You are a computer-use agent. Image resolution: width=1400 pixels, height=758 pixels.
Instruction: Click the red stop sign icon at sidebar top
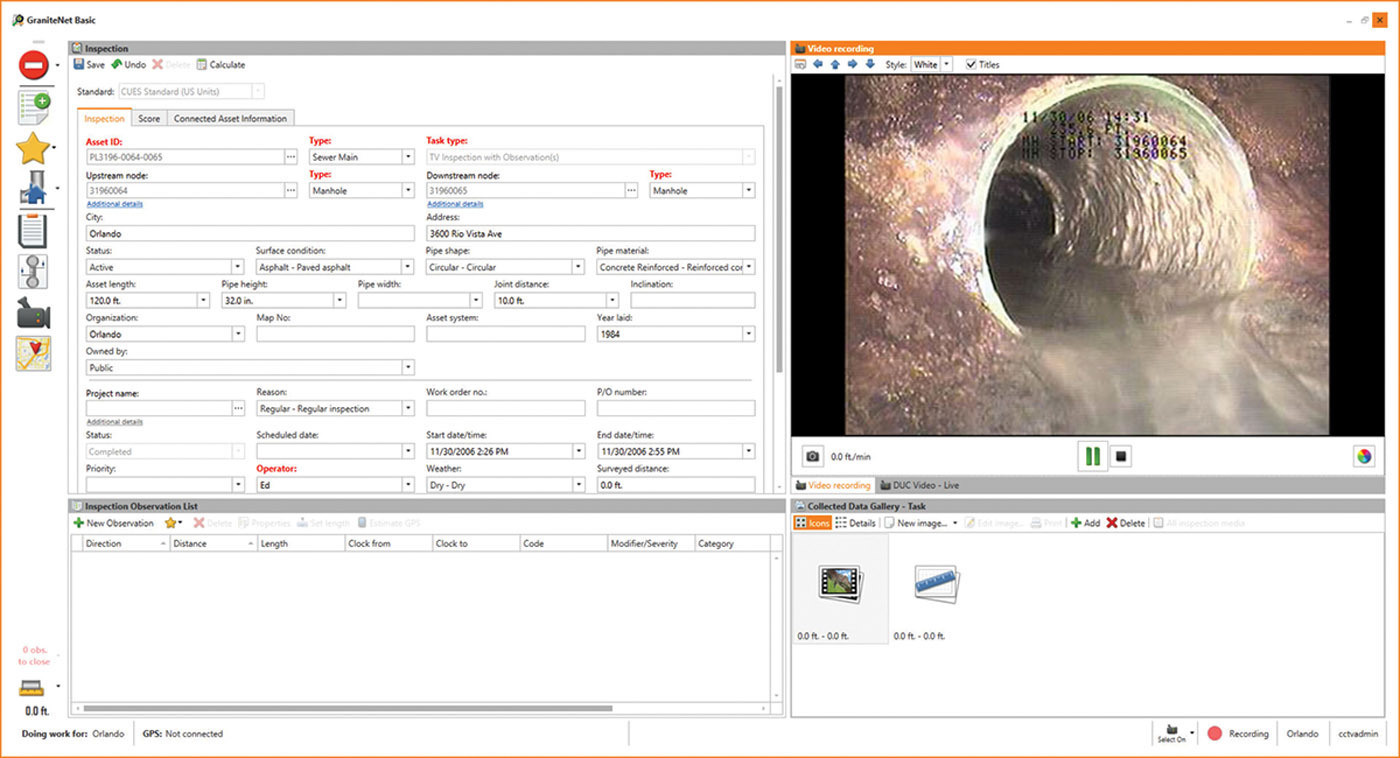pos(35,65)
